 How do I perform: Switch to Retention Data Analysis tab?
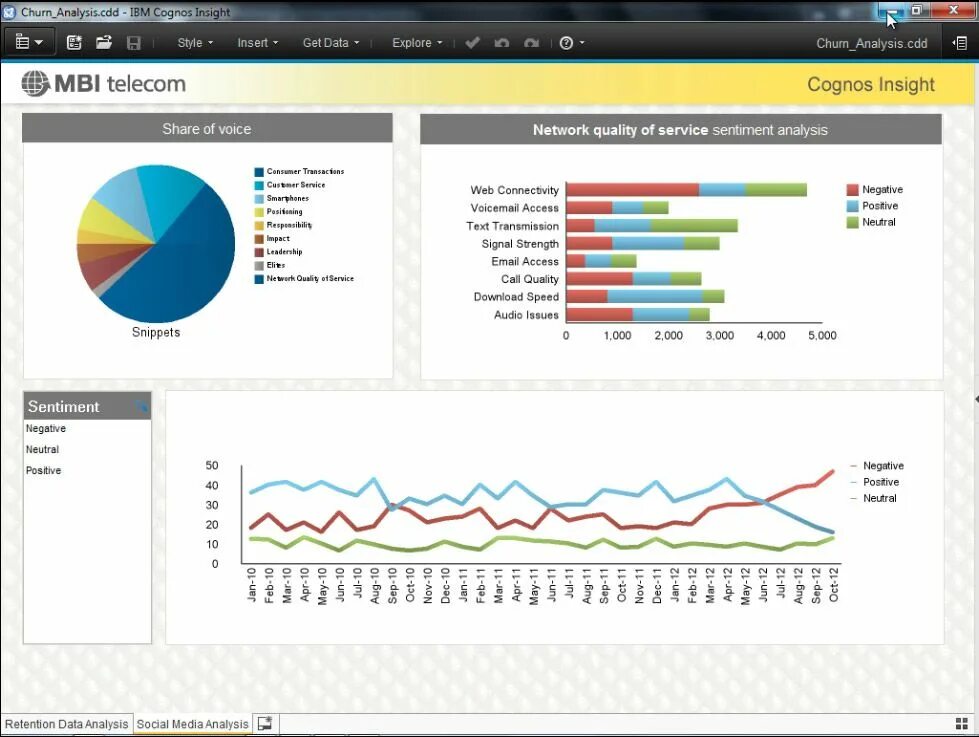(66, 724)
